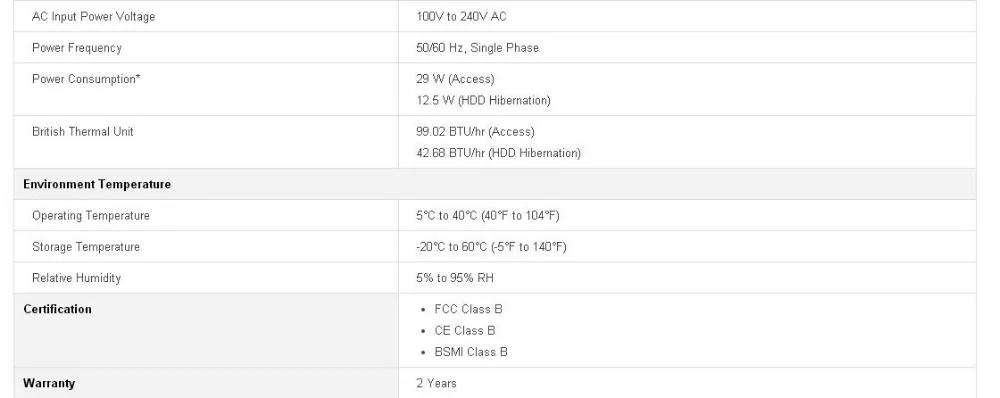Click the Relative Humidity label
1000x398 pixels.
pyautogui.click(x=76, y=278)
